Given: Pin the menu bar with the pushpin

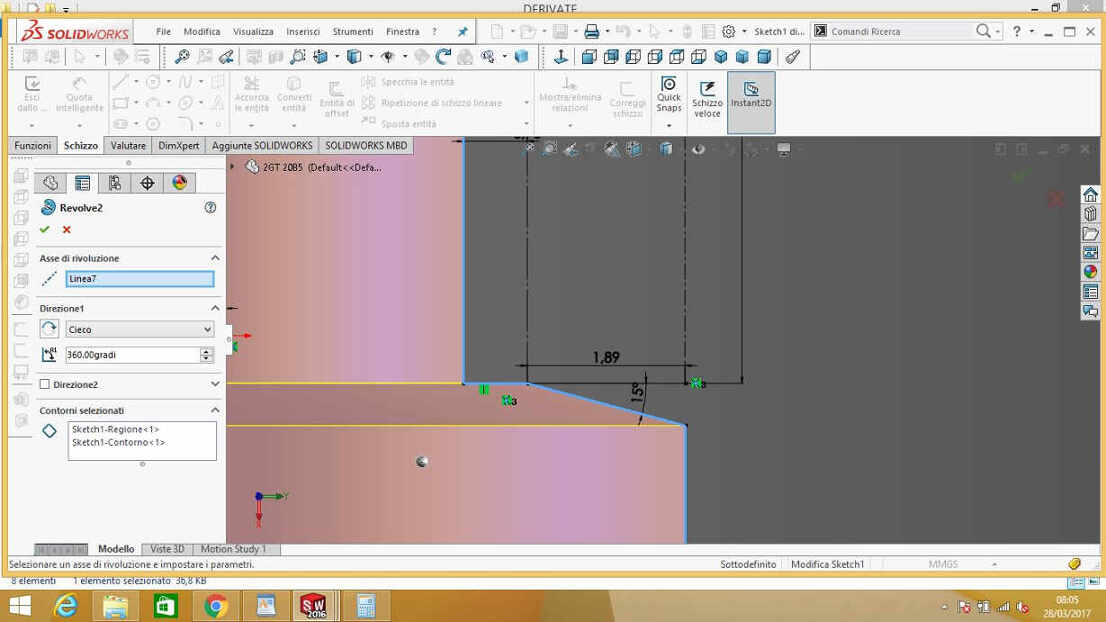Looking at the screenshot, I should pyautogui.click(x=463, y=32).
